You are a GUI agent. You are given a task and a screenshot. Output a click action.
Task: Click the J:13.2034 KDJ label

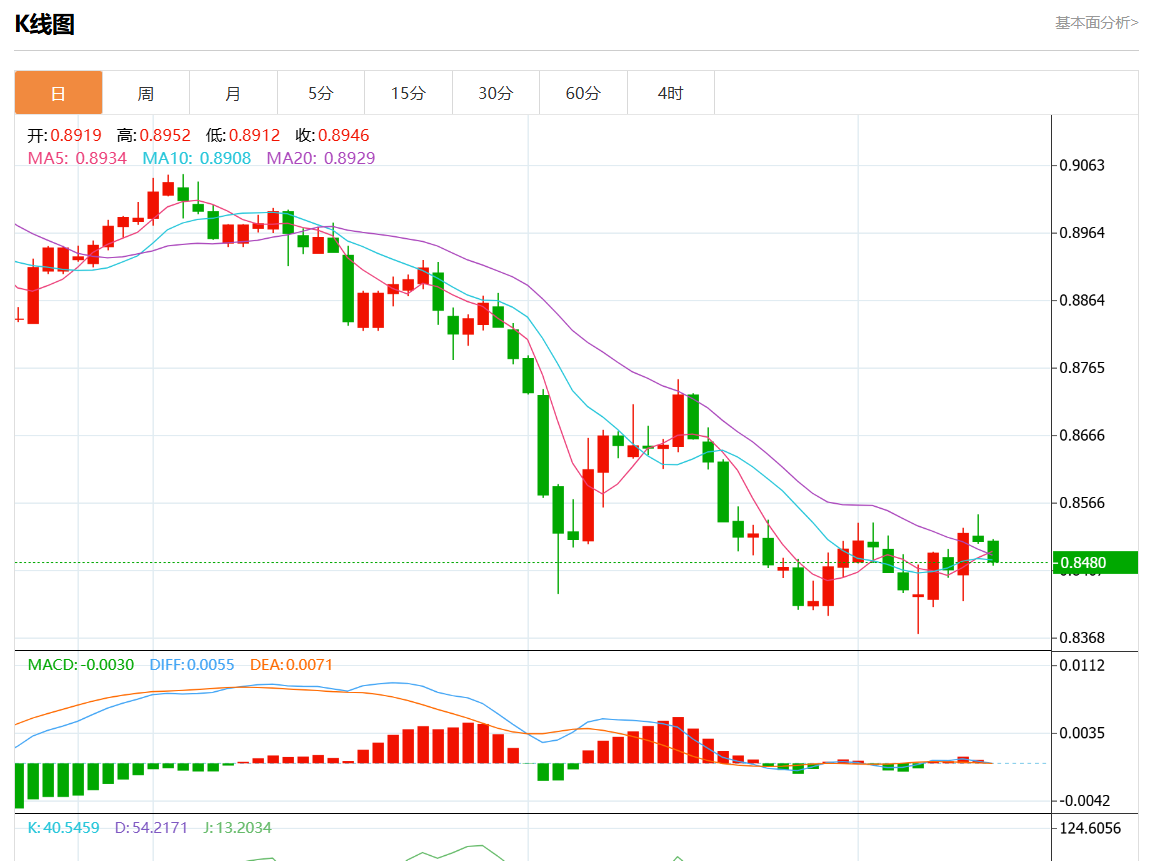click(x=238, y=827)
